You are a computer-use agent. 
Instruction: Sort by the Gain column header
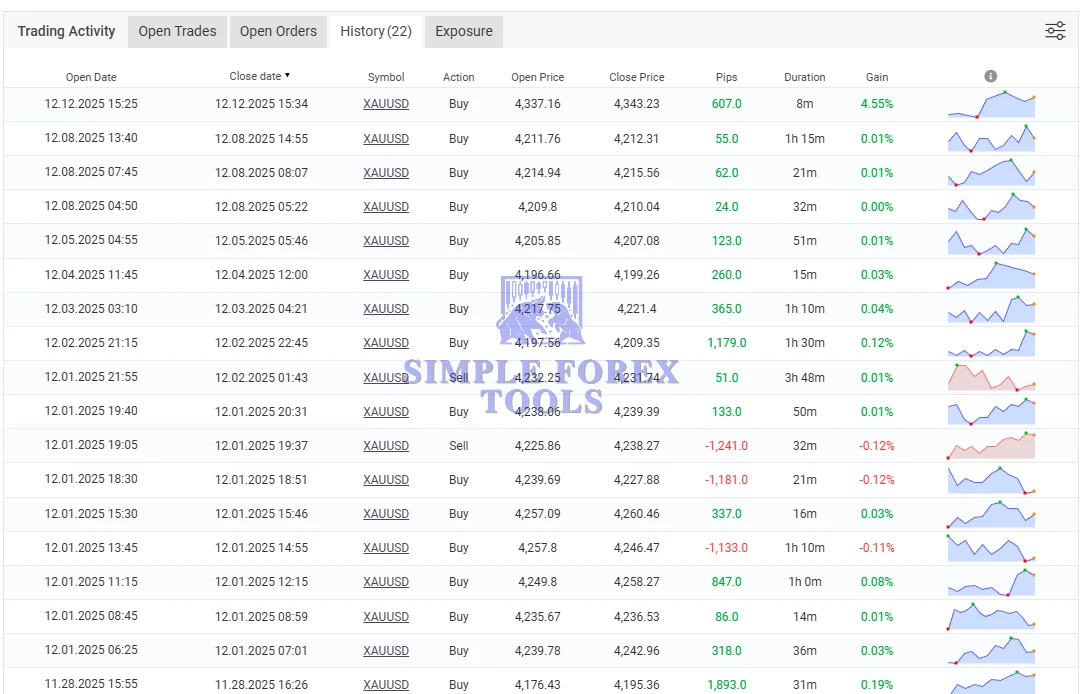[877, 77]
